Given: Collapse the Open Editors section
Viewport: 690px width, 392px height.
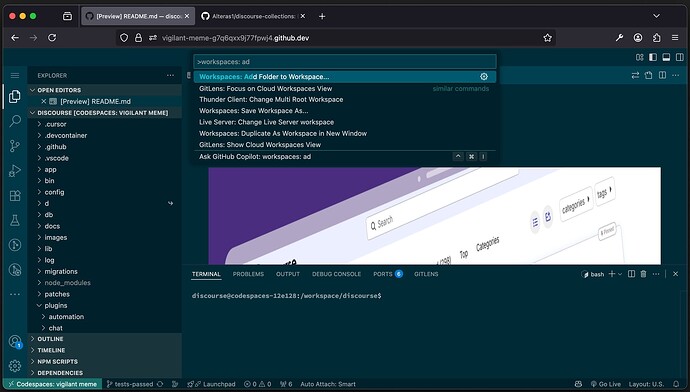Looking at the screenshot, I should 105,90.
